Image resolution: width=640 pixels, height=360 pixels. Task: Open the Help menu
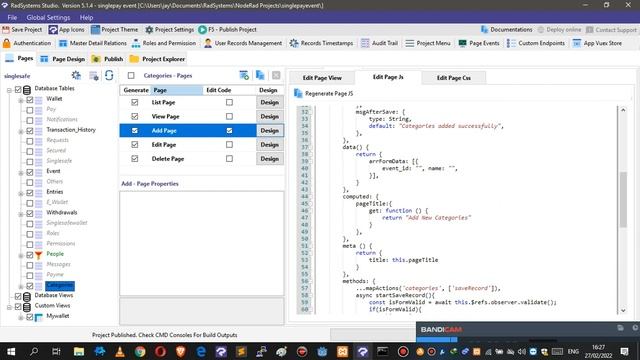coord(86,18)
